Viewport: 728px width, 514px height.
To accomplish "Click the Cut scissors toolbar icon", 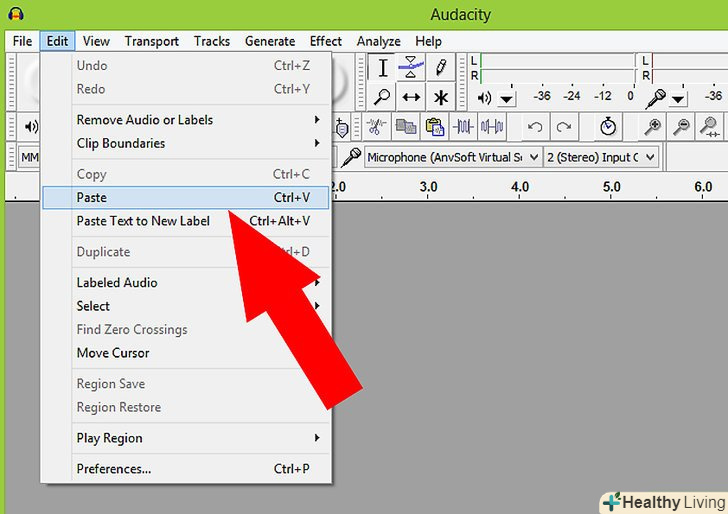I will [376, 126].
